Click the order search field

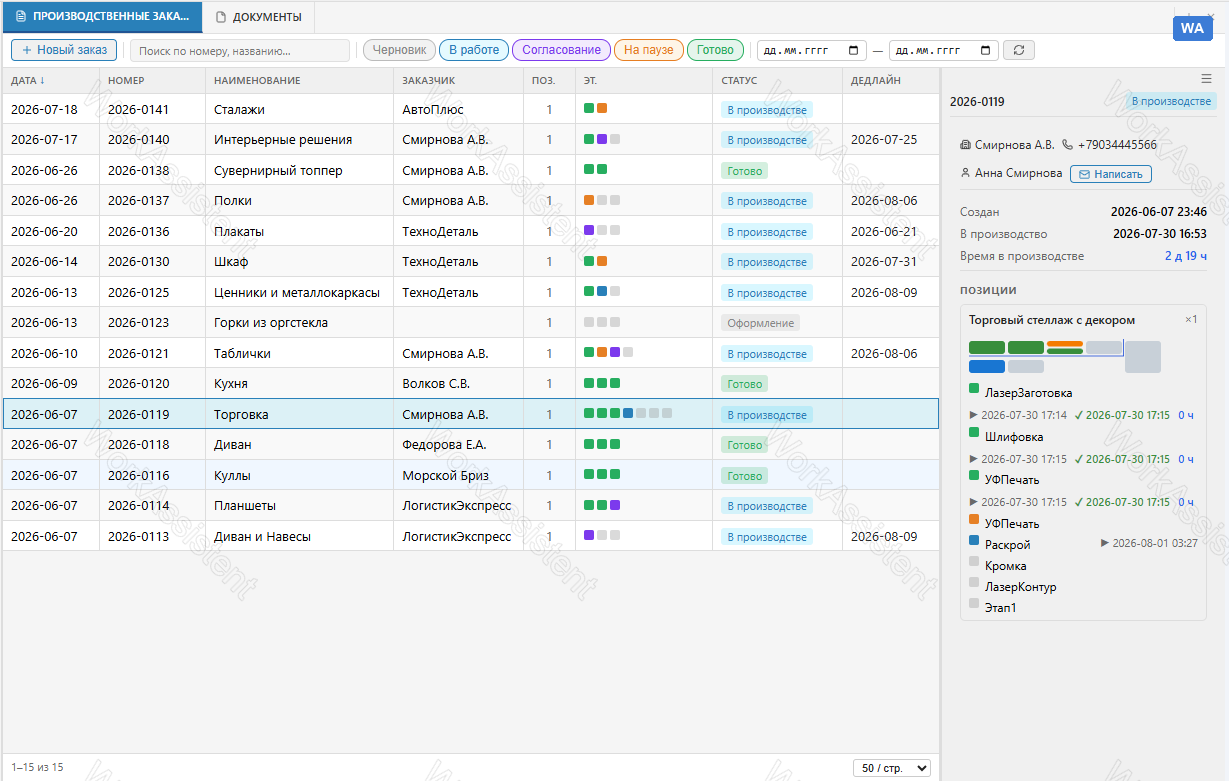click(240, 50)
